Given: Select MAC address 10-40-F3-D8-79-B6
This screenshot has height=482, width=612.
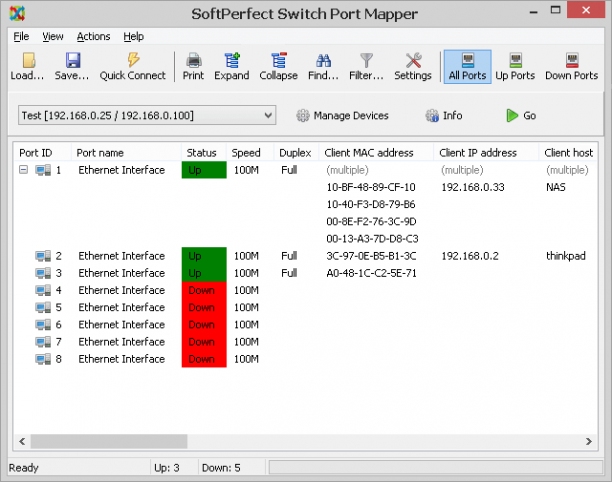Looking at the screenshot, I should pos(371,205).
